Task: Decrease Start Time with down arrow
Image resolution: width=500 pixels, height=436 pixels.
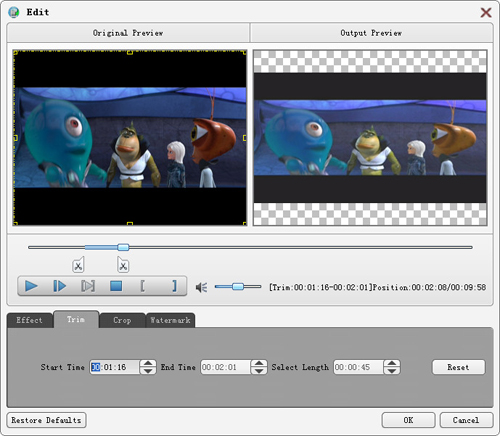Action: [148, 371]
